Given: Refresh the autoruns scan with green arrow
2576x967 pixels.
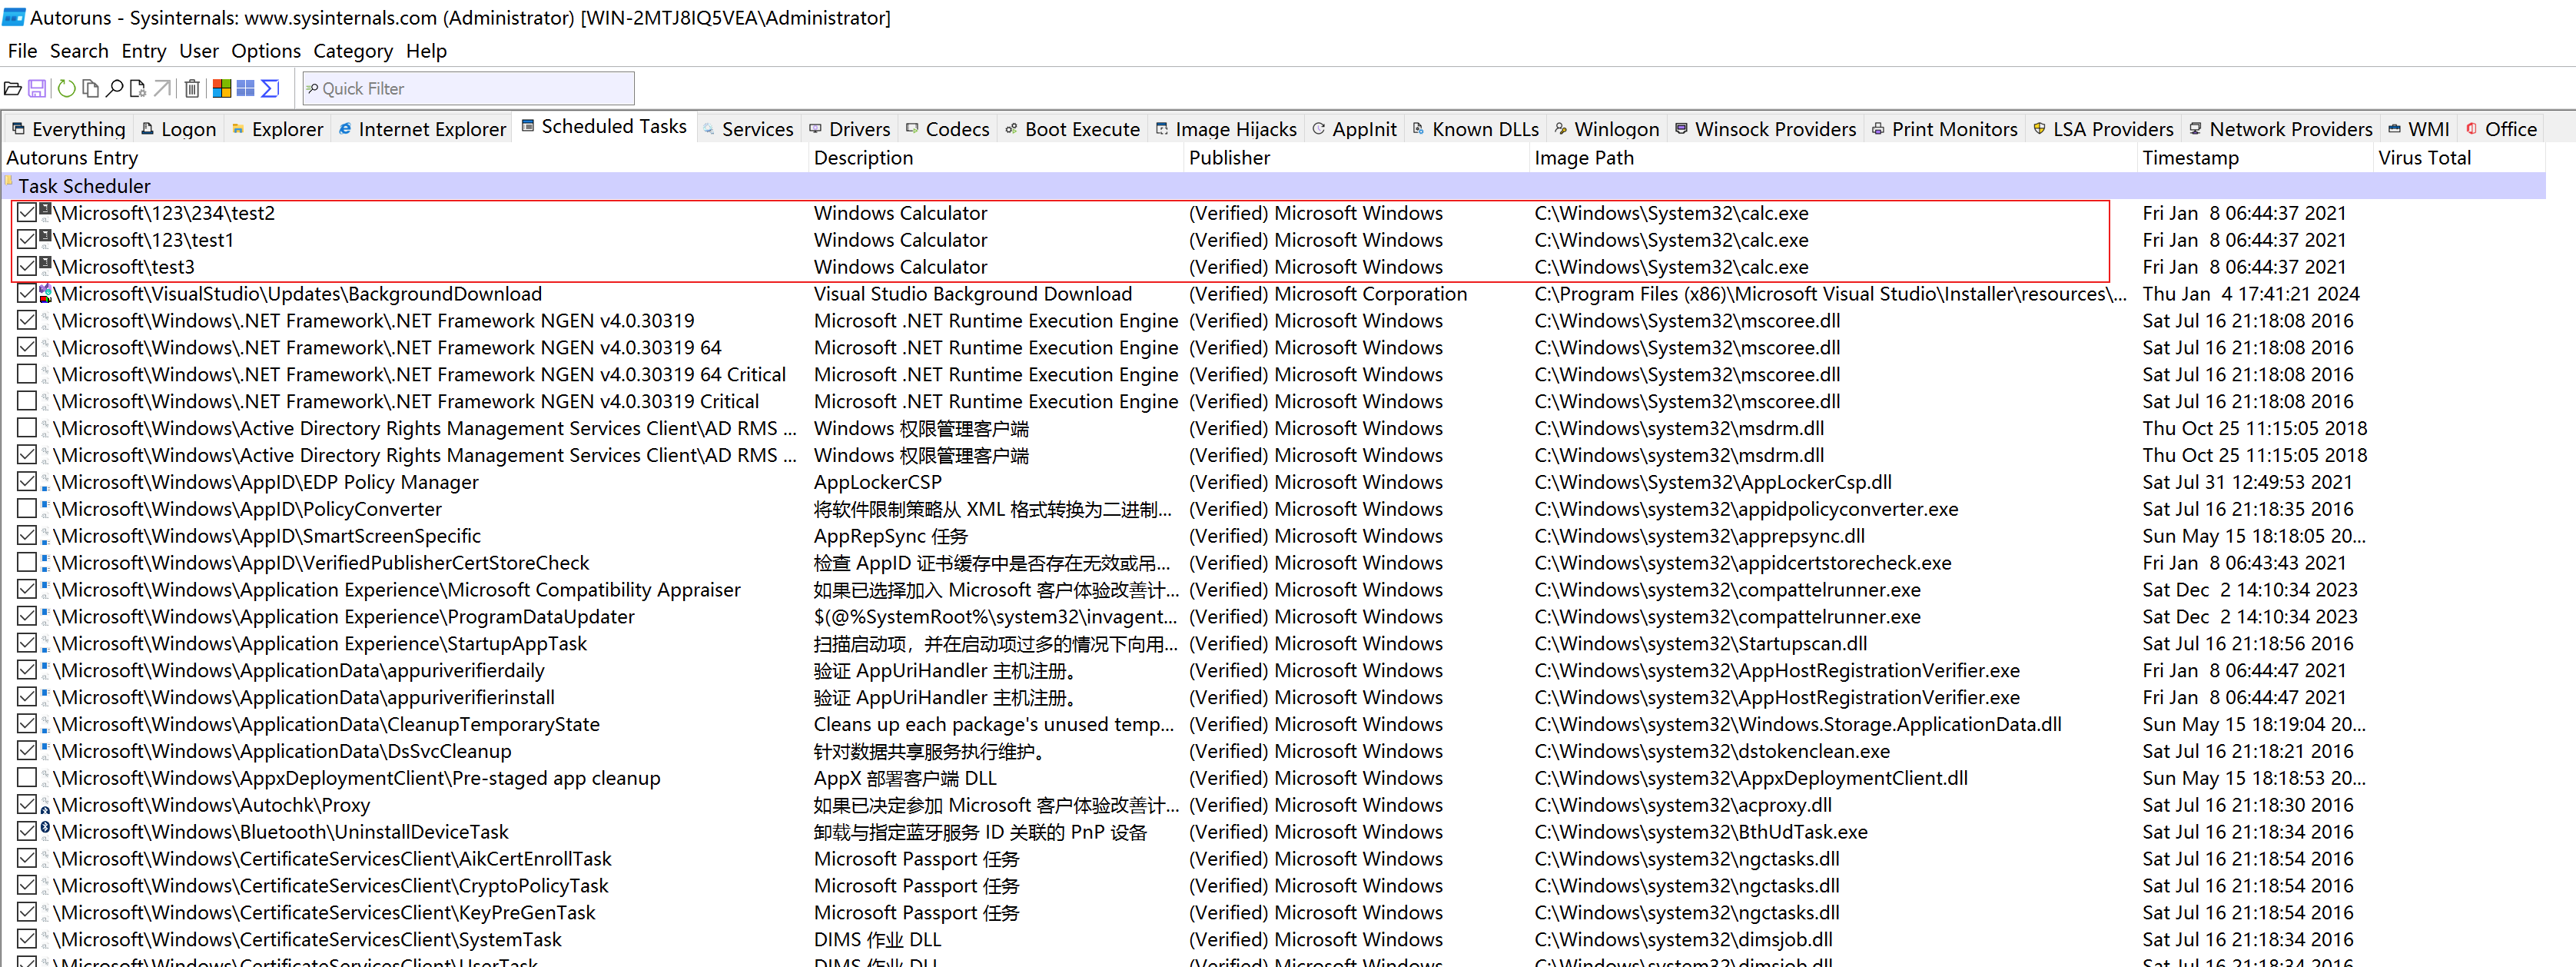Looking at the screenshot, I should (66, 89).
